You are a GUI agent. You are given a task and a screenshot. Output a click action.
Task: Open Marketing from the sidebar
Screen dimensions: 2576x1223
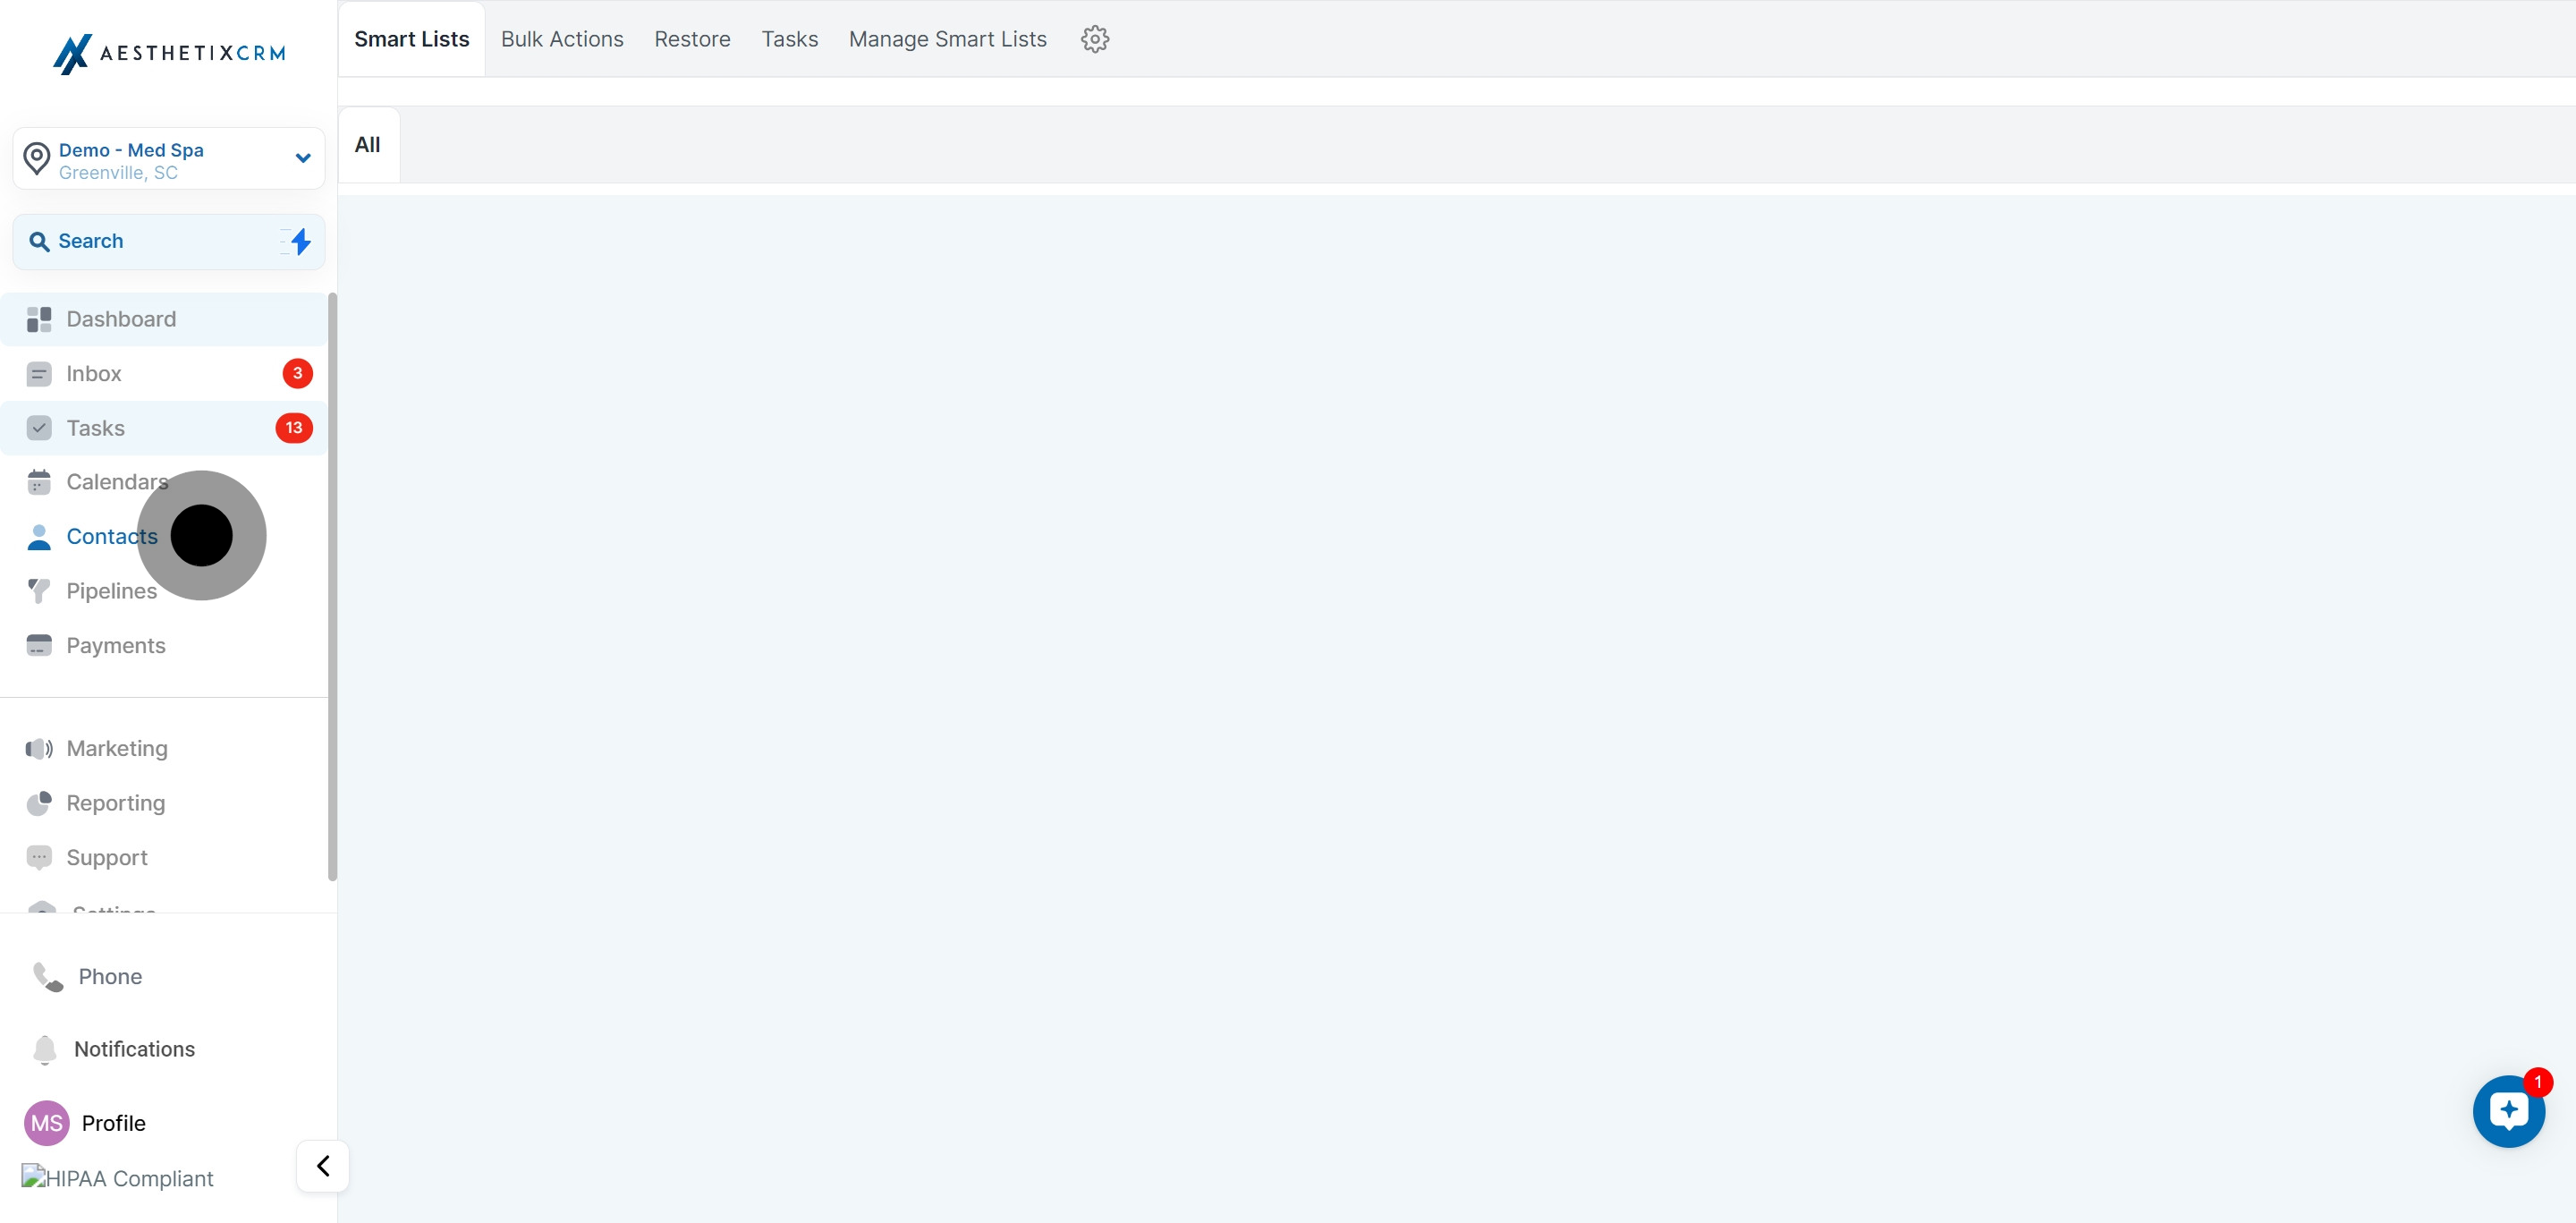tap(117, 748)
